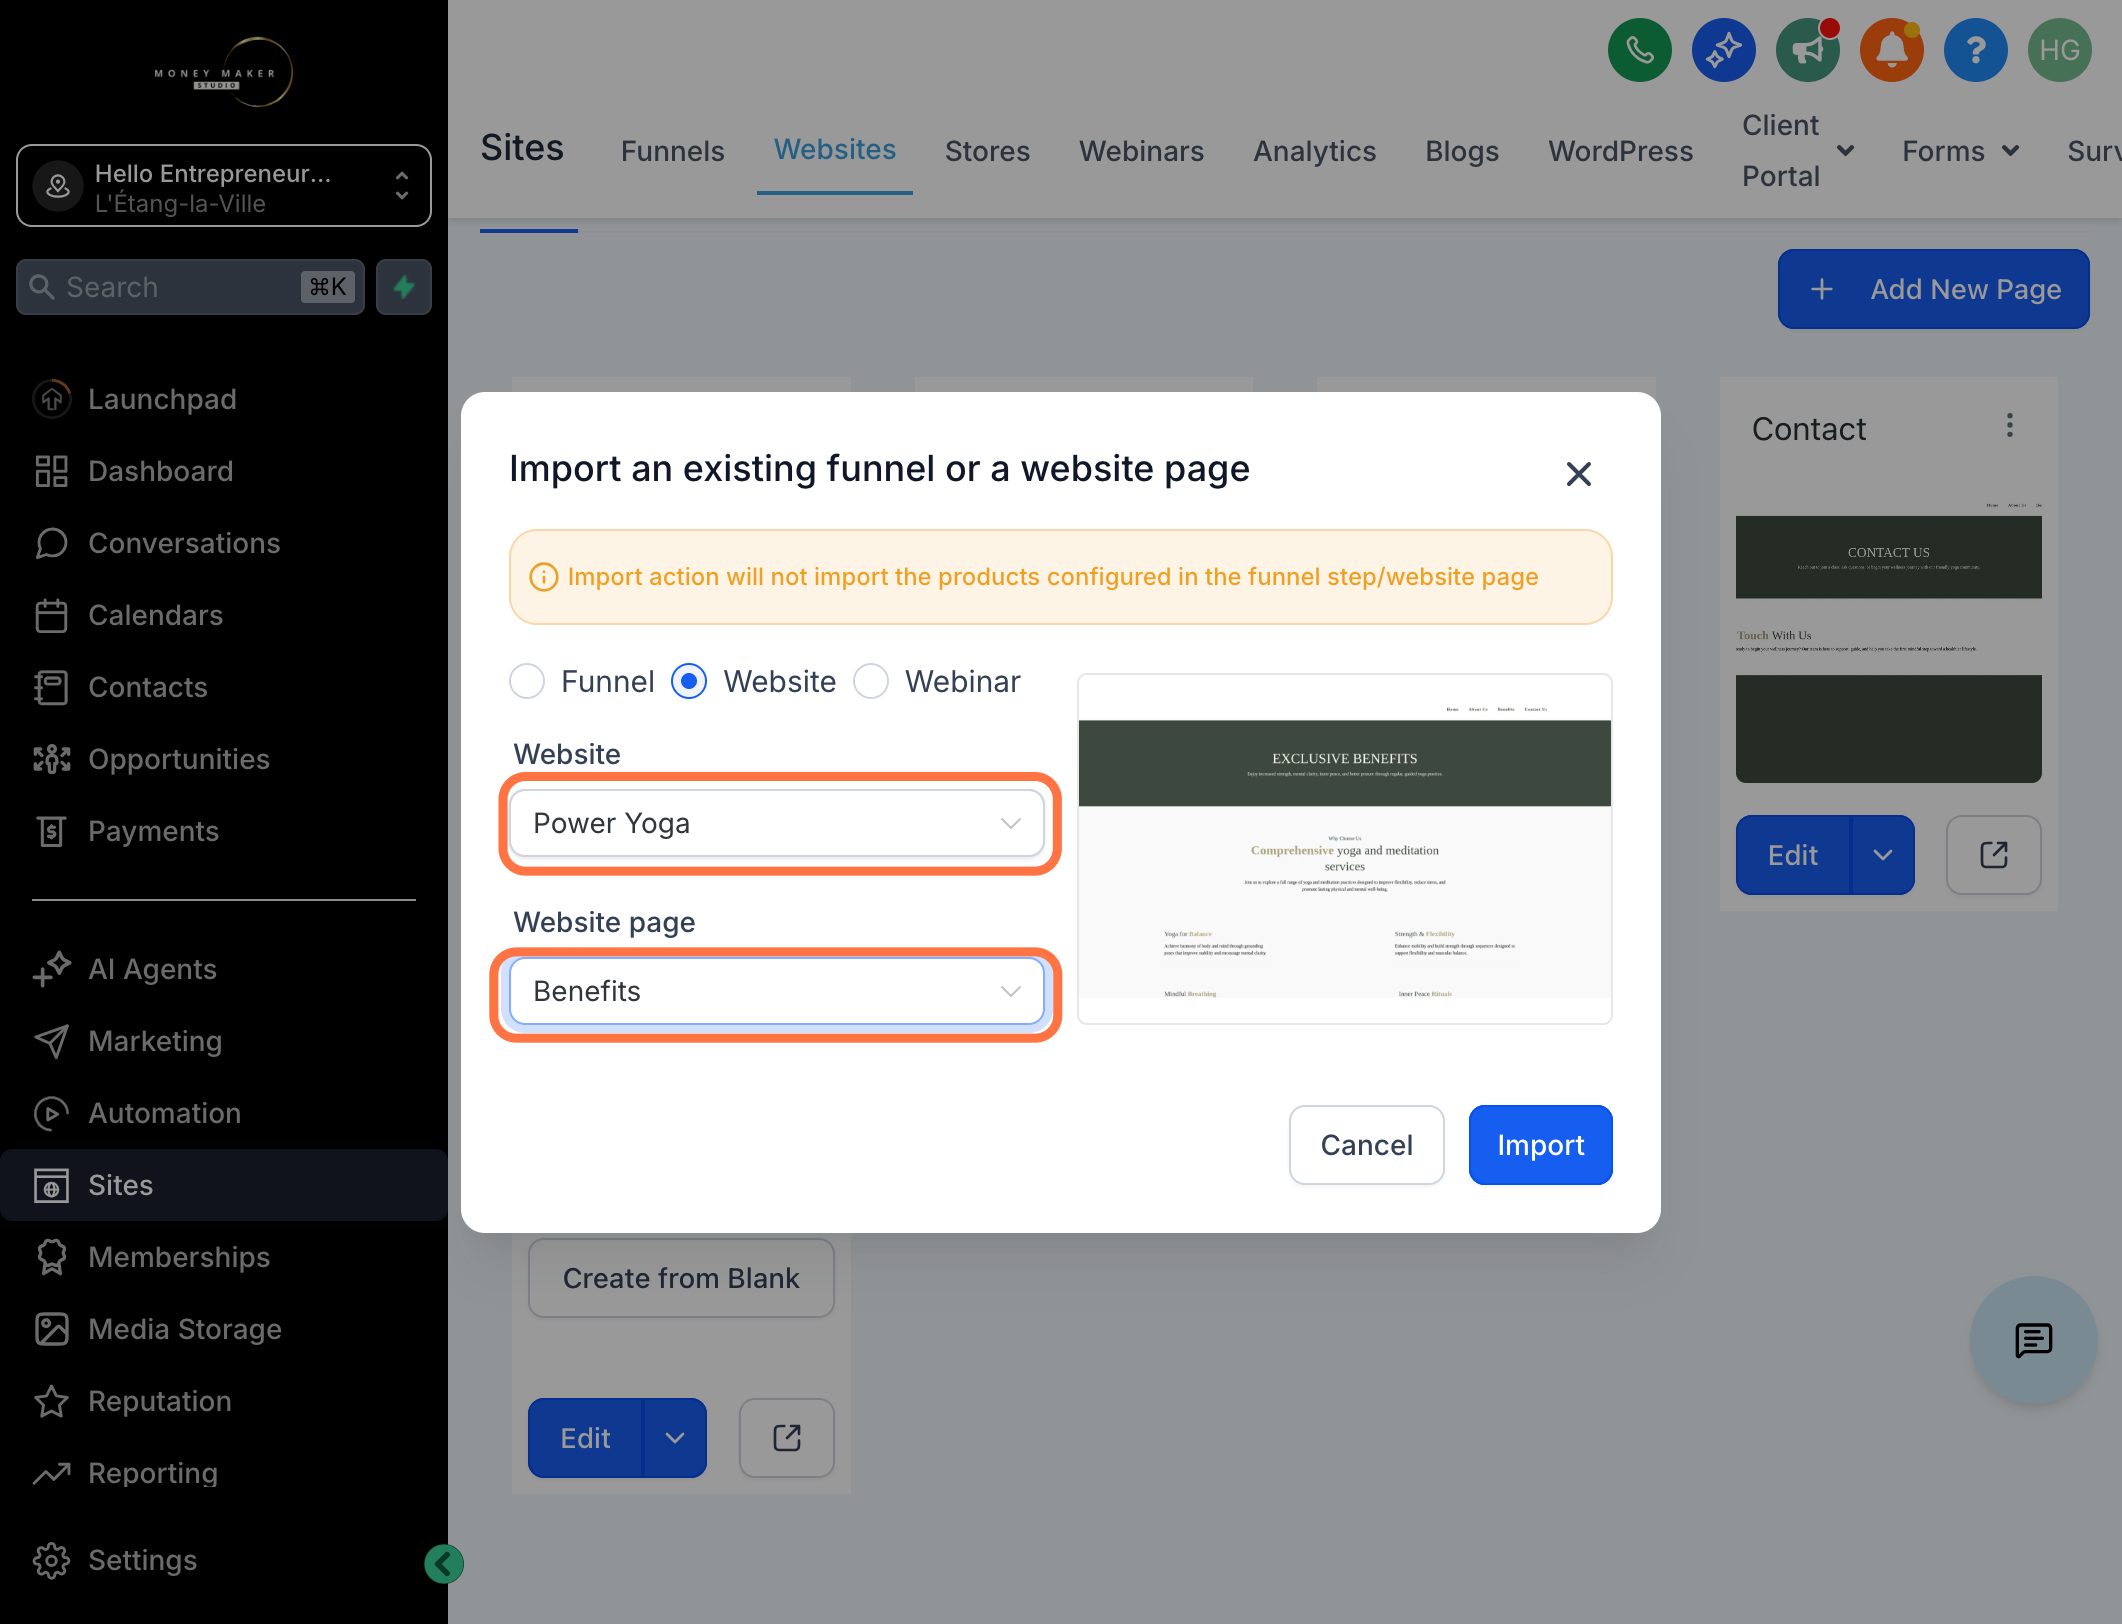Open the Blogs tab
Screen dimensions: 2122x1624
(x=1461, y=151)
